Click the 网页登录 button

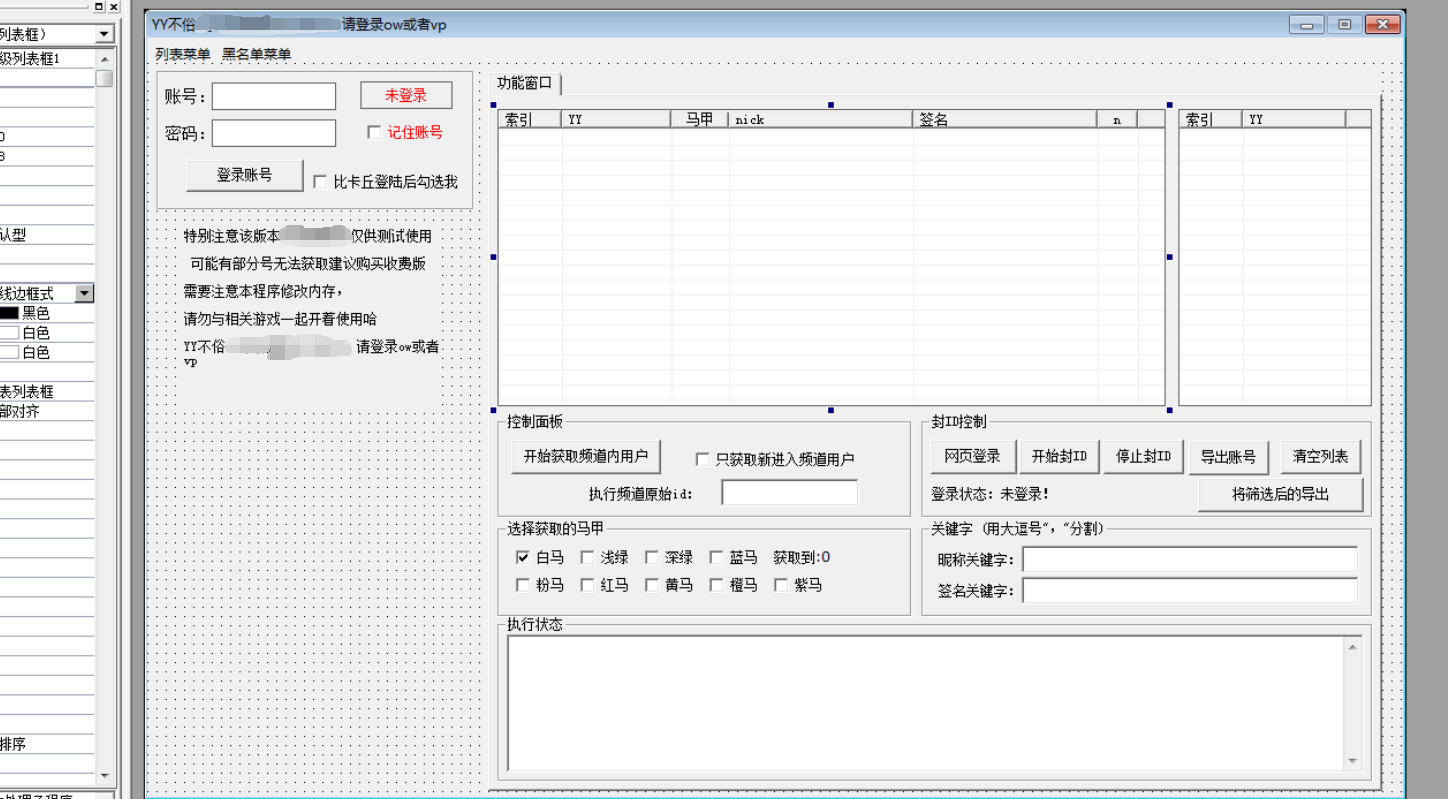click(x=973, y=457)
